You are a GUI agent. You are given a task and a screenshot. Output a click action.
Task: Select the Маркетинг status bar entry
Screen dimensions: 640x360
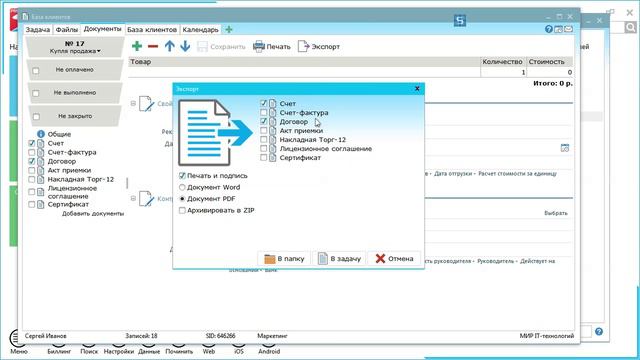click(x=272, y=336)
